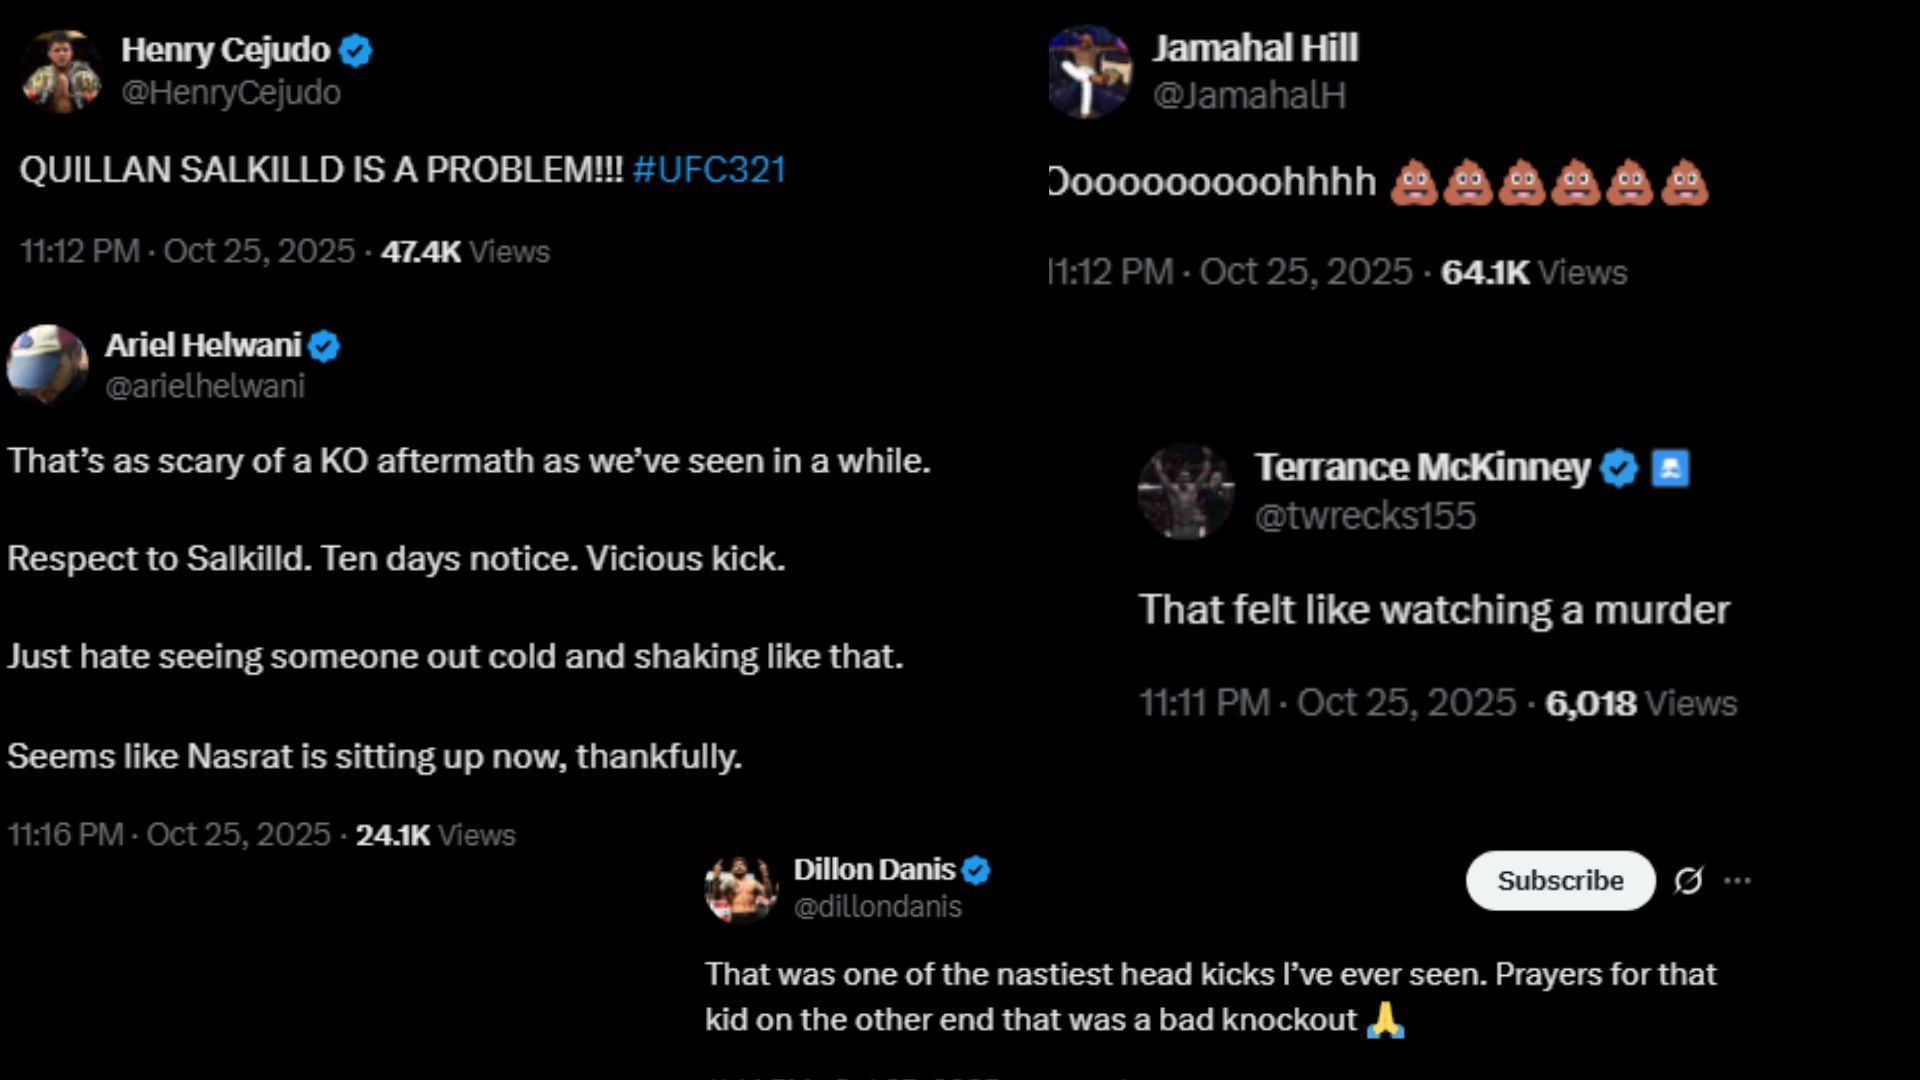Open Jamahal Hill's avatar image
The width and height of the screenshot is (1920, 1080).
[1090, 72]
